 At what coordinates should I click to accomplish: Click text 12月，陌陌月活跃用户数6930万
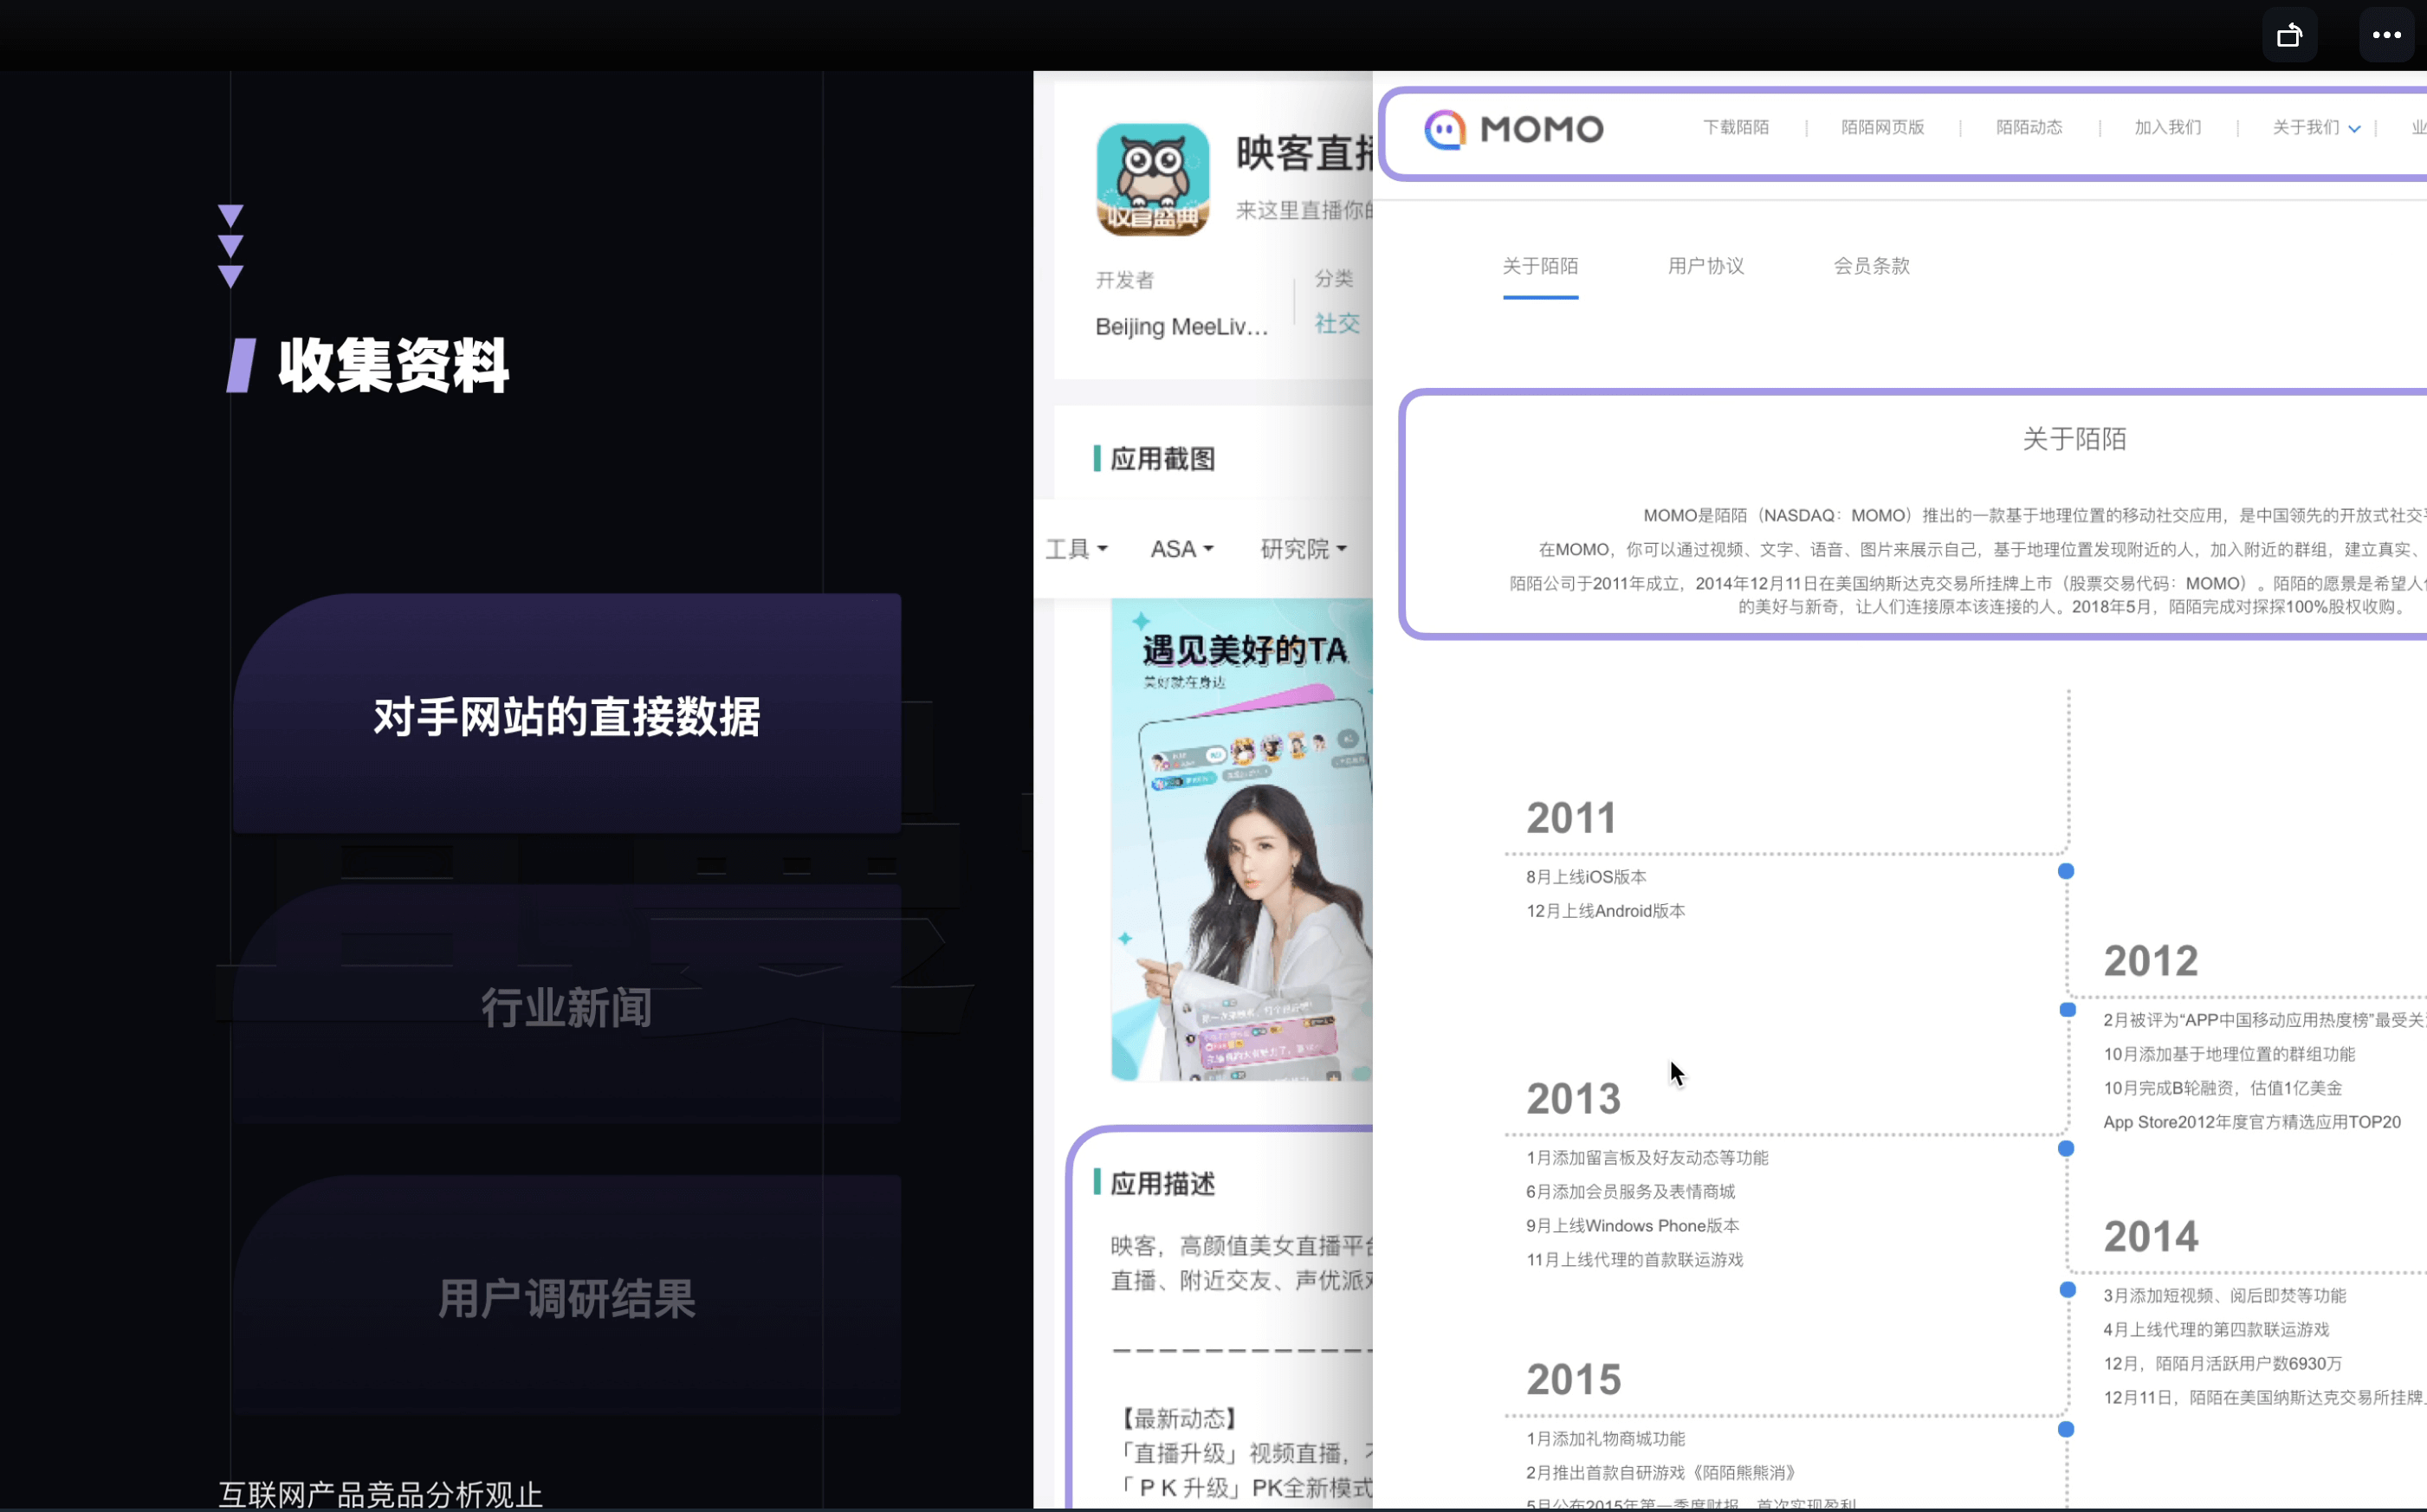(x=2222, y=1364)
